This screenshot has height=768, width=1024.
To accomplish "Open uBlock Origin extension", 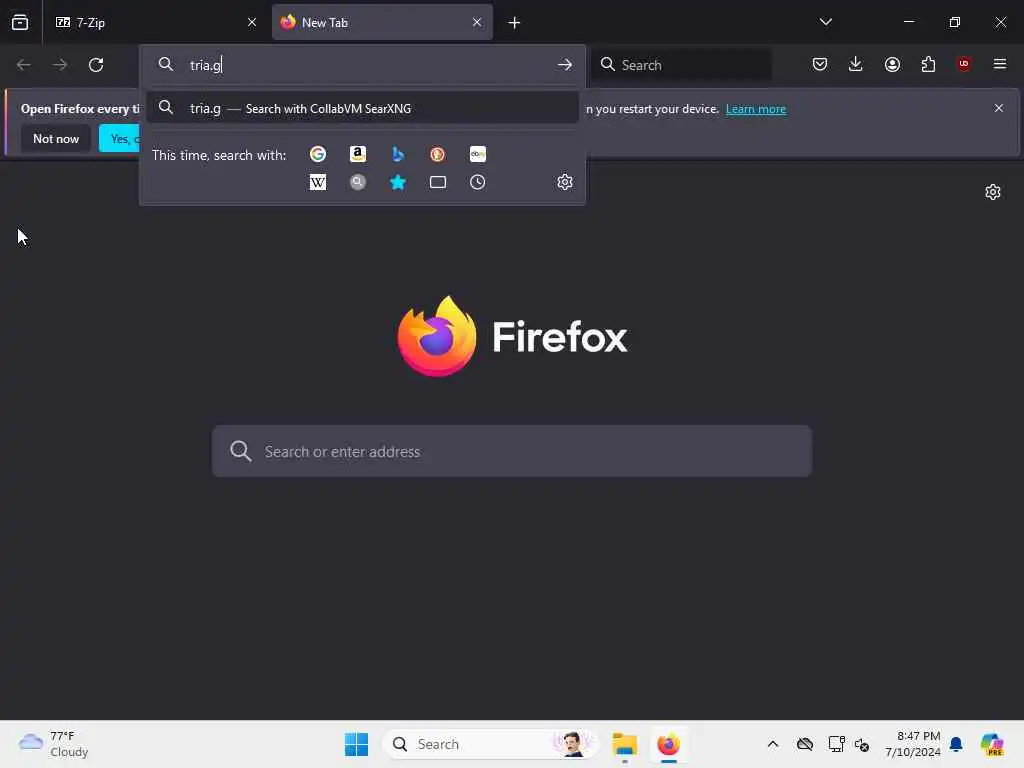I will tap(964, 64).
